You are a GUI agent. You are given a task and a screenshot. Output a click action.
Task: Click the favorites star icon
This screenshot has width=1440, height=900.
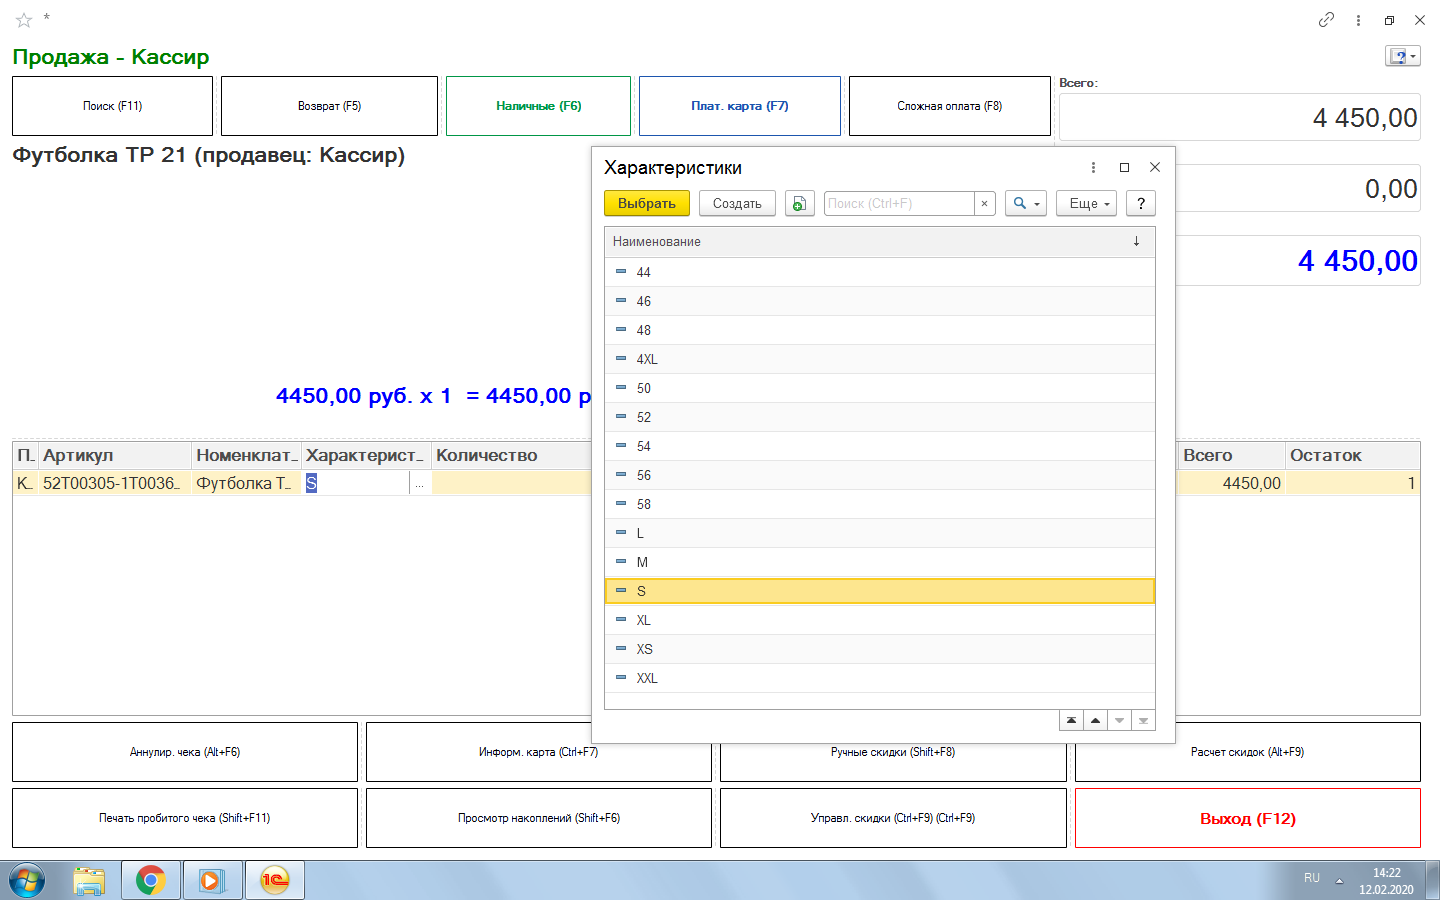24,20
